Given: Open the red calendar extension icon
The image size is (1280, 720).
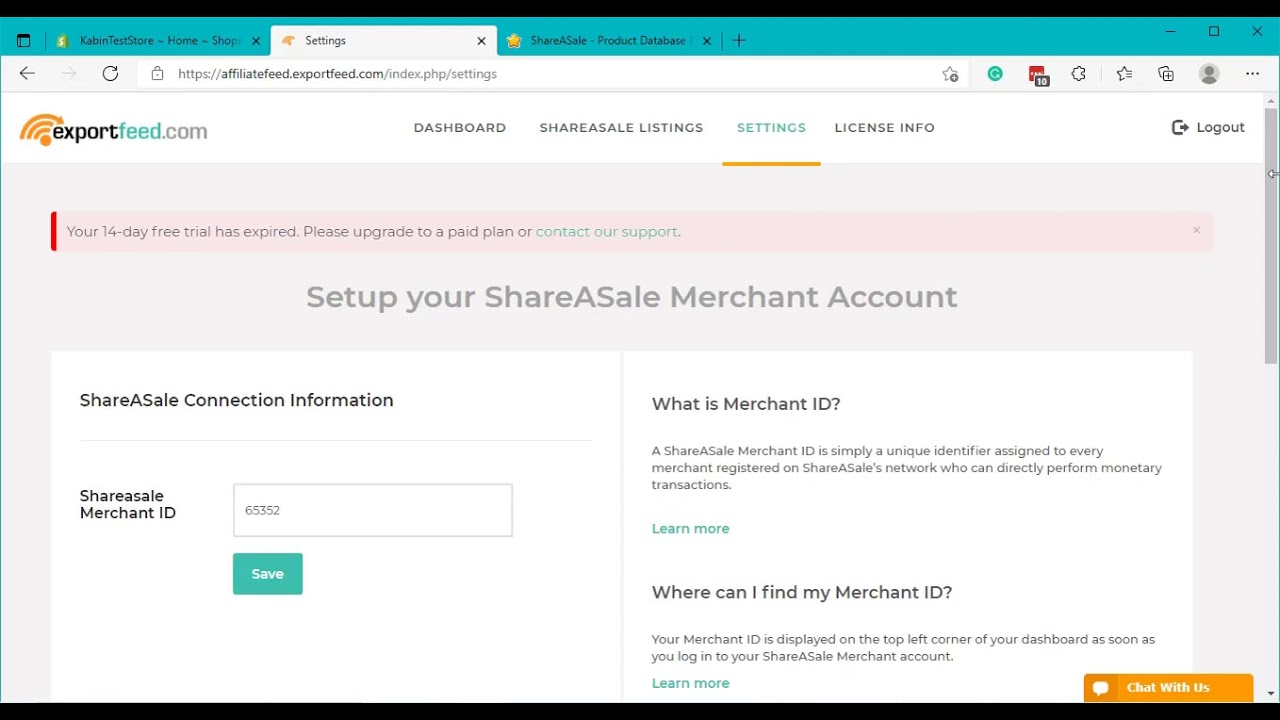Looking at the screenshot, I should [x=1037, y=75].
